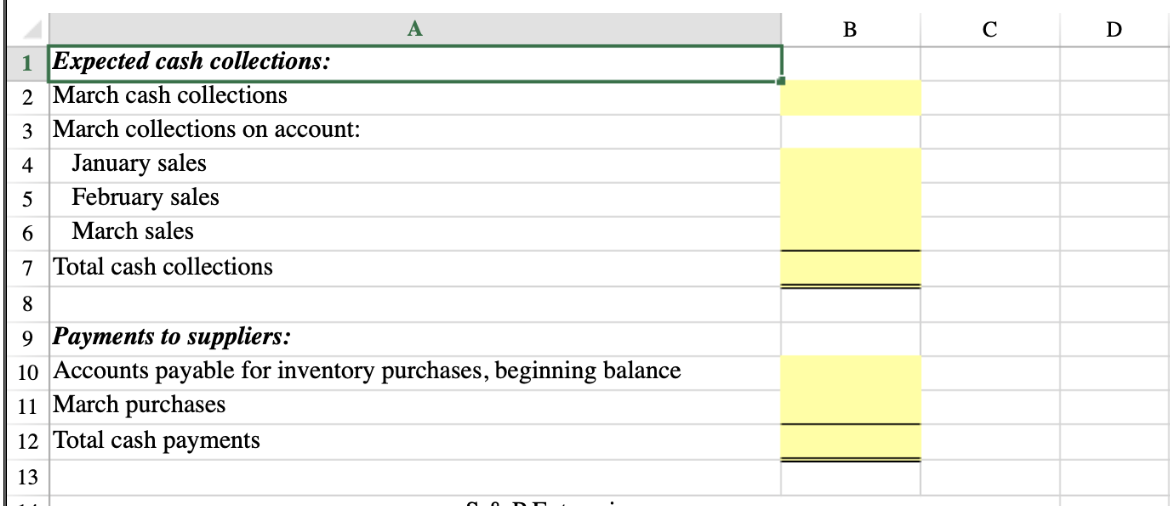Select row 3 header
This screenshot has width=1170, height=506.
[28, 131]
